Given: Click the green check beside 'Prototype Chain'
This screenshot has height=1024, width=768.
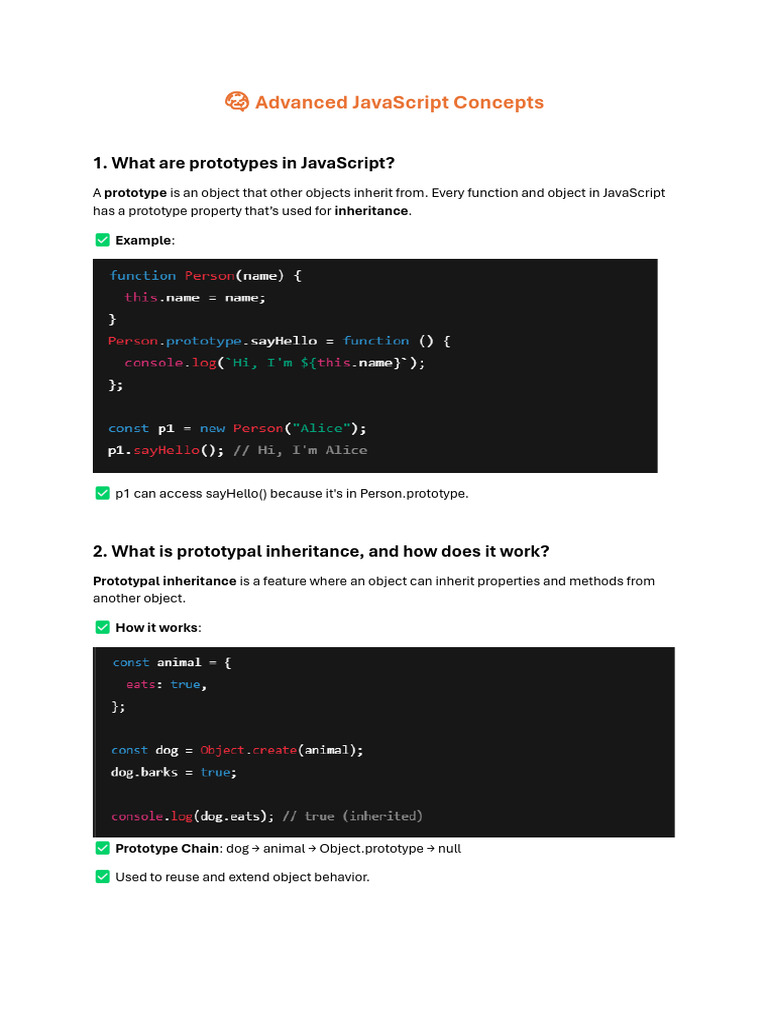Looking at the screenshot, I should click(x=102, y=848).
